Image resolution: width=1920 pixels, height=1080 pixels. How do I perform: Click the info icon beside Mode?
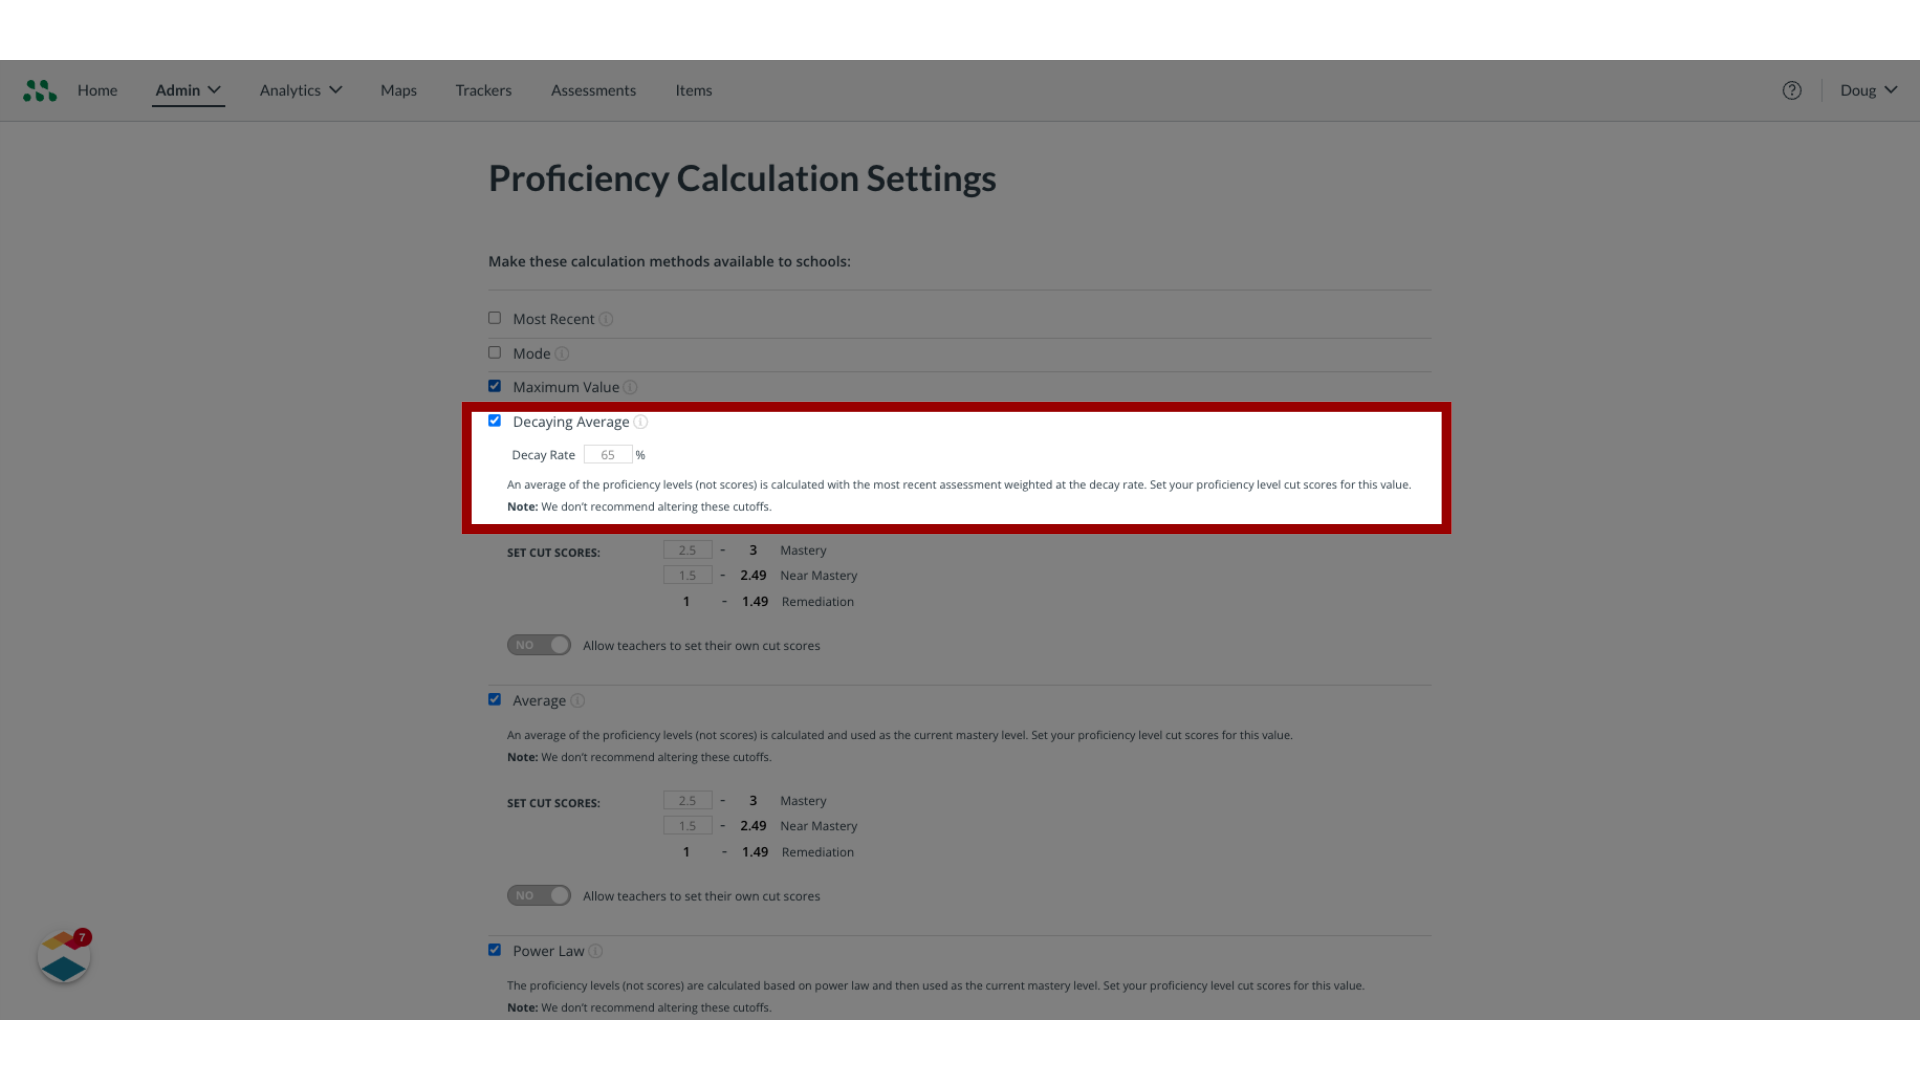coord(562,354)
